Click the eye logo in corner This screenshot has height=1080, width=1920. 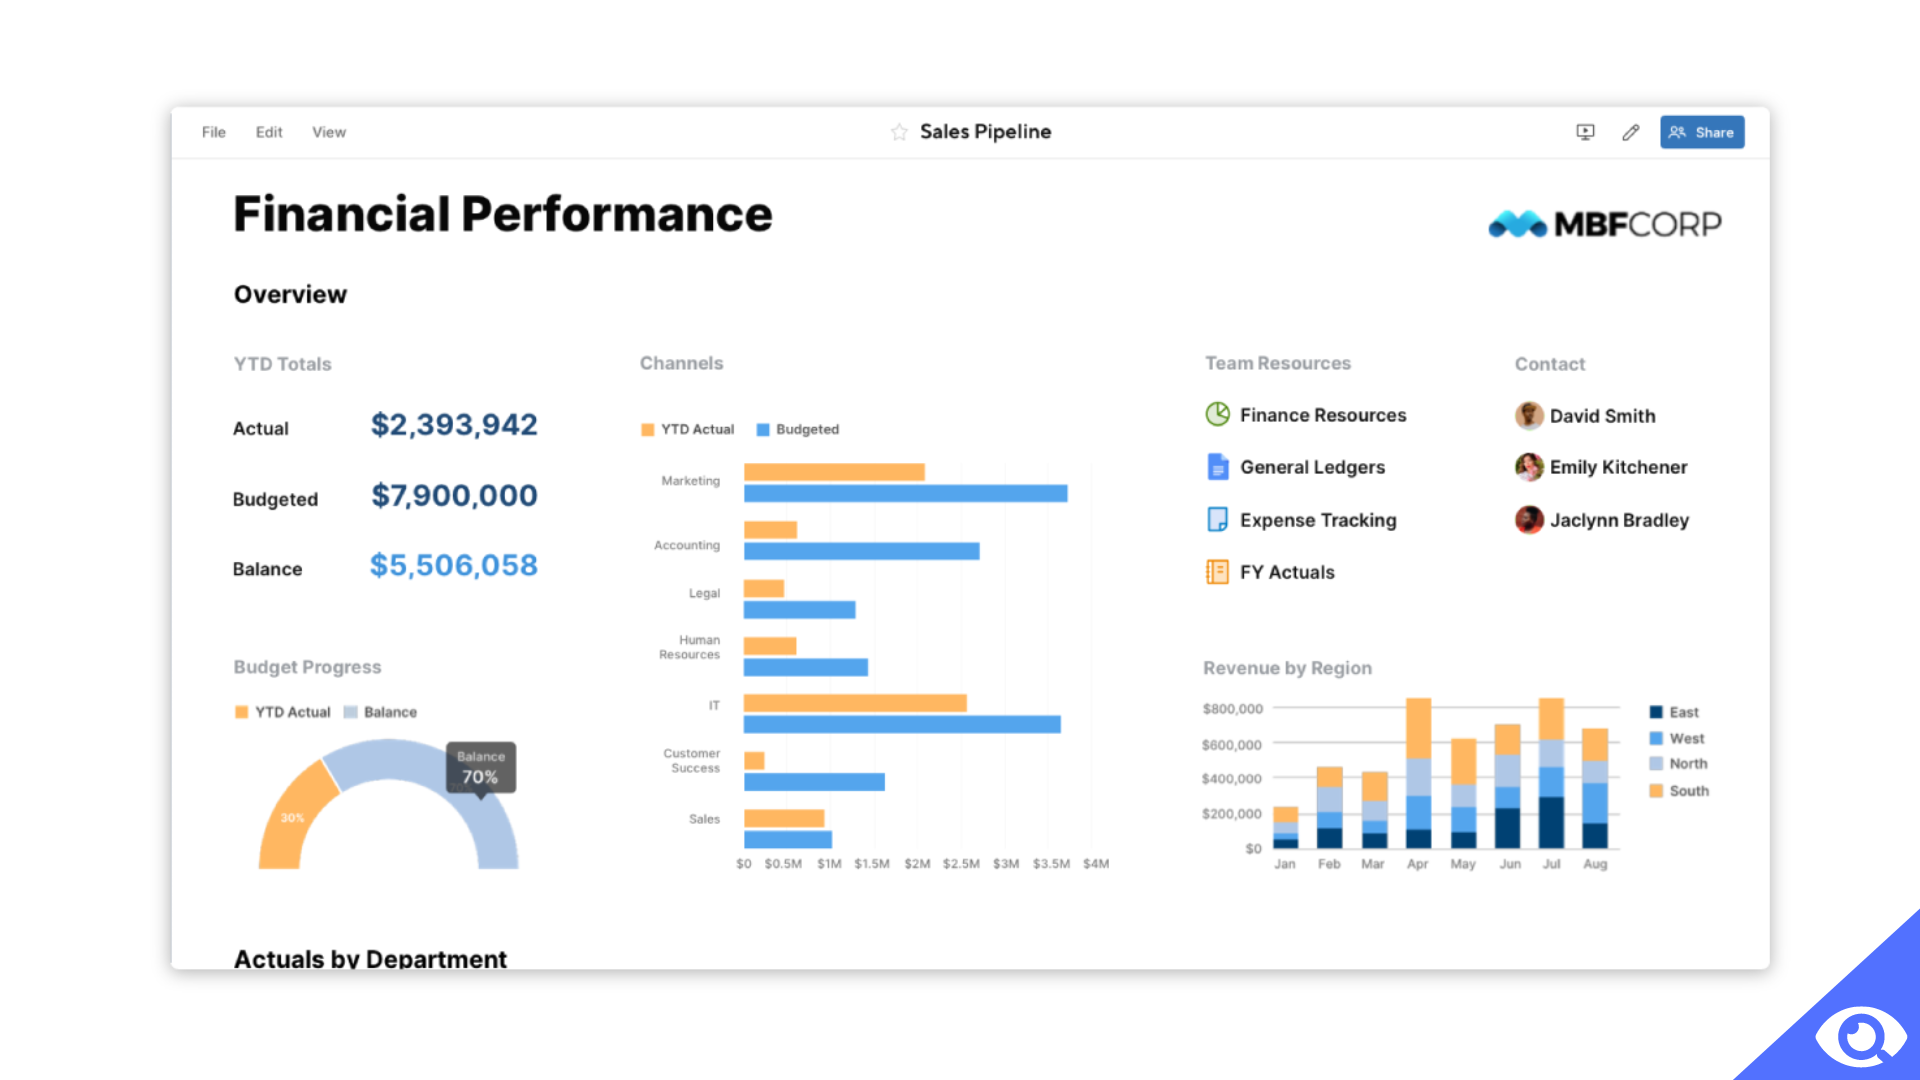click(x=1860, y=1037)
